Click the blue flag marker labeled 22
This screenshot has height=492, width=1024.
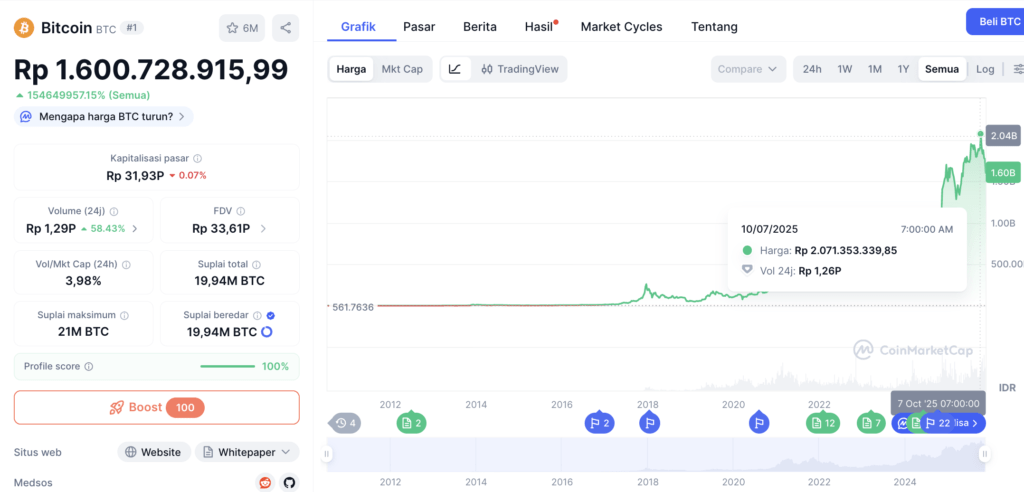pyautogui.click(x=937, y=423)
